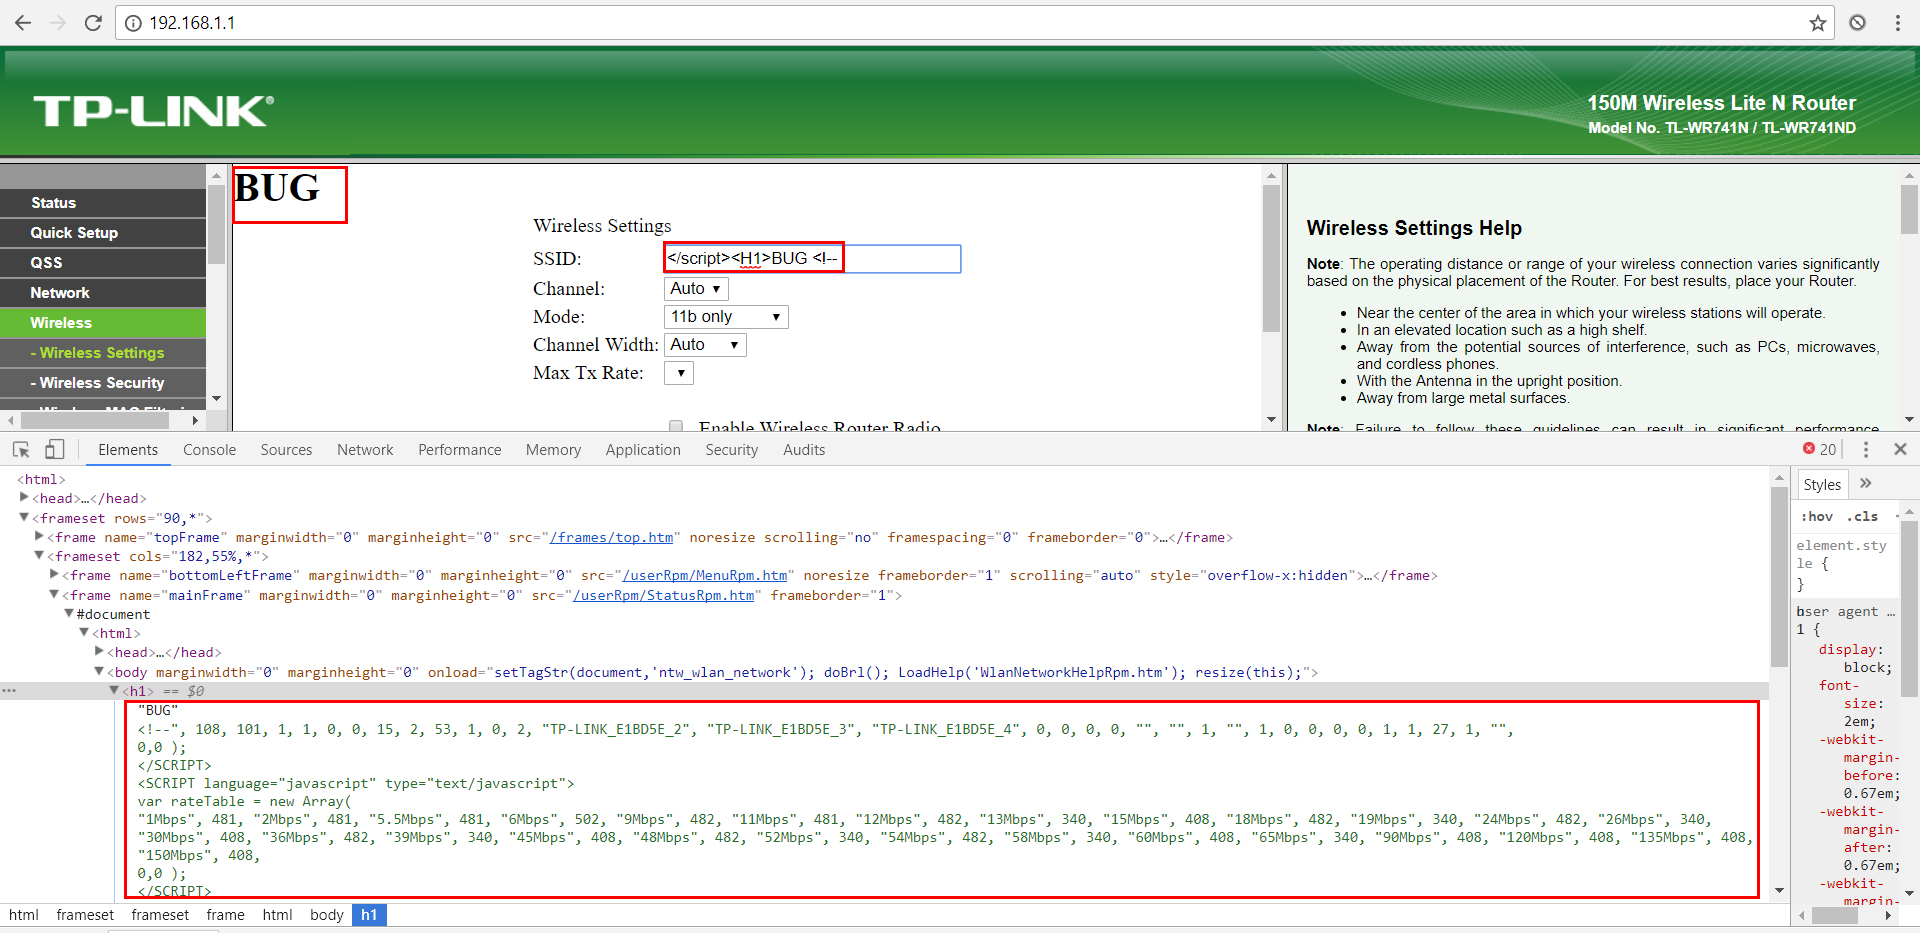
Task: Expand the bottomLeftFrame node
Action: [x=54, y=575]
